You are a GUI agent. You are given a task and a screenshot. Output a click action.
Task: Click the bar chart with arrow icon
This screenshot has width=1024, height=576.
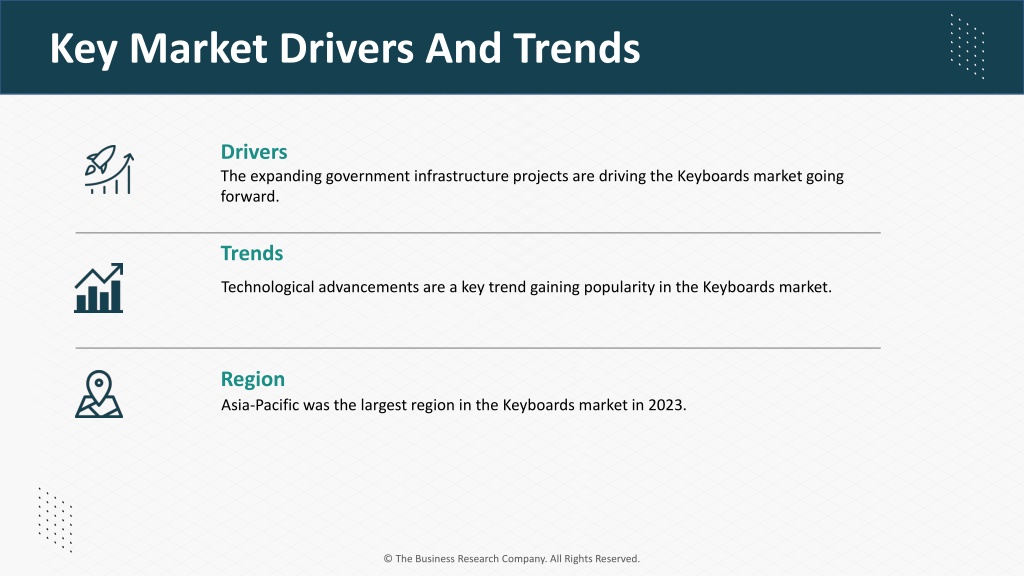(x=99, y=288)
